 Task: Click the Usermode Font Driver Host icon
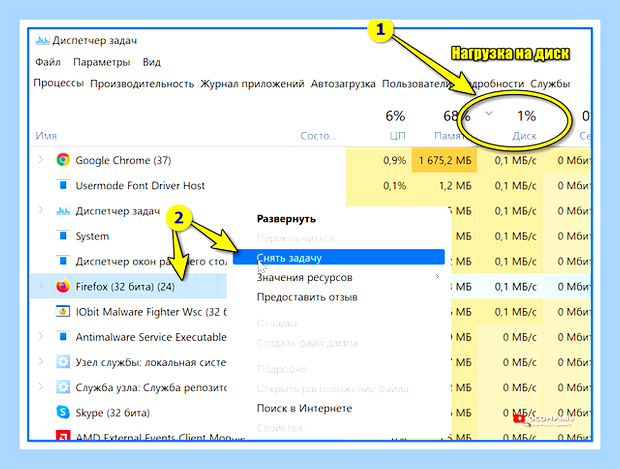pyautogui.click(x=63, y=185)
